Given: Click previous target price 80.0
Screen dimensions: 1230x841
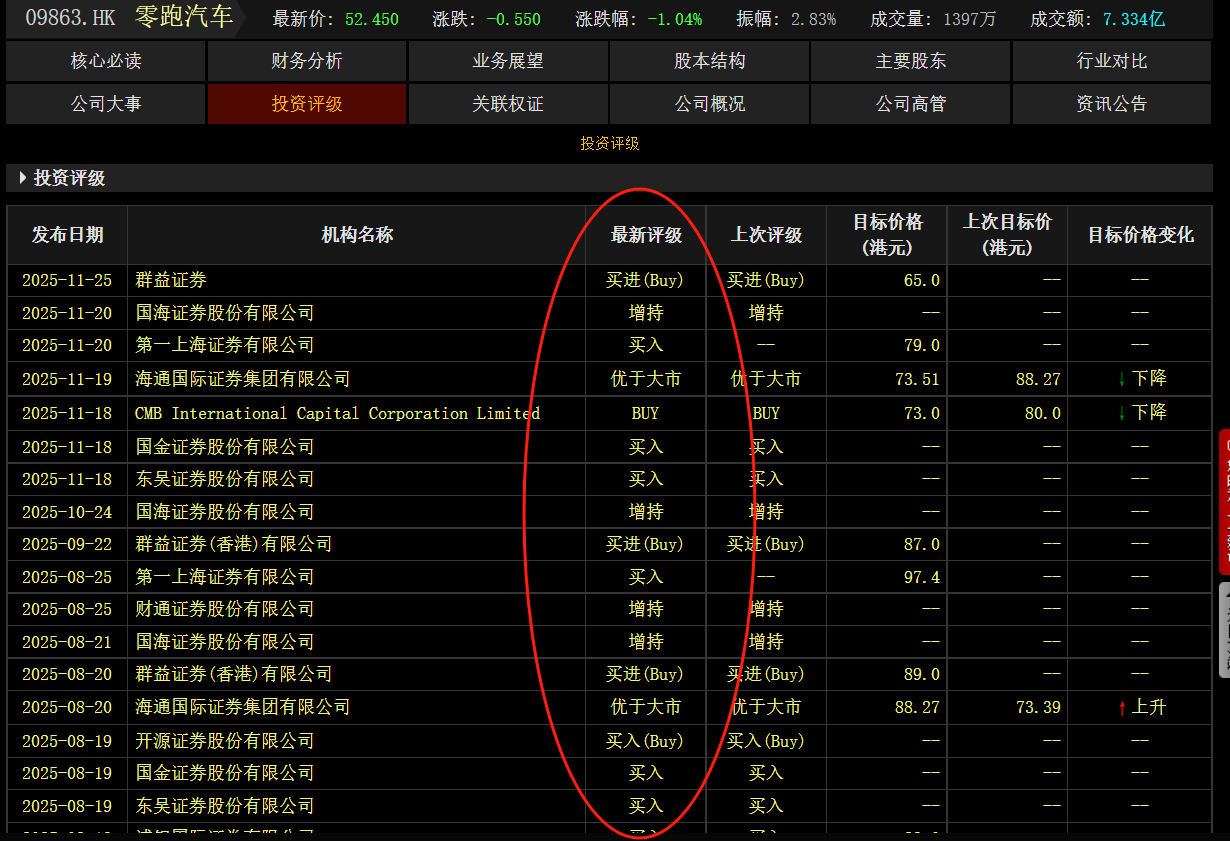Looking at the screenshot, I should tap(1043, 413).
